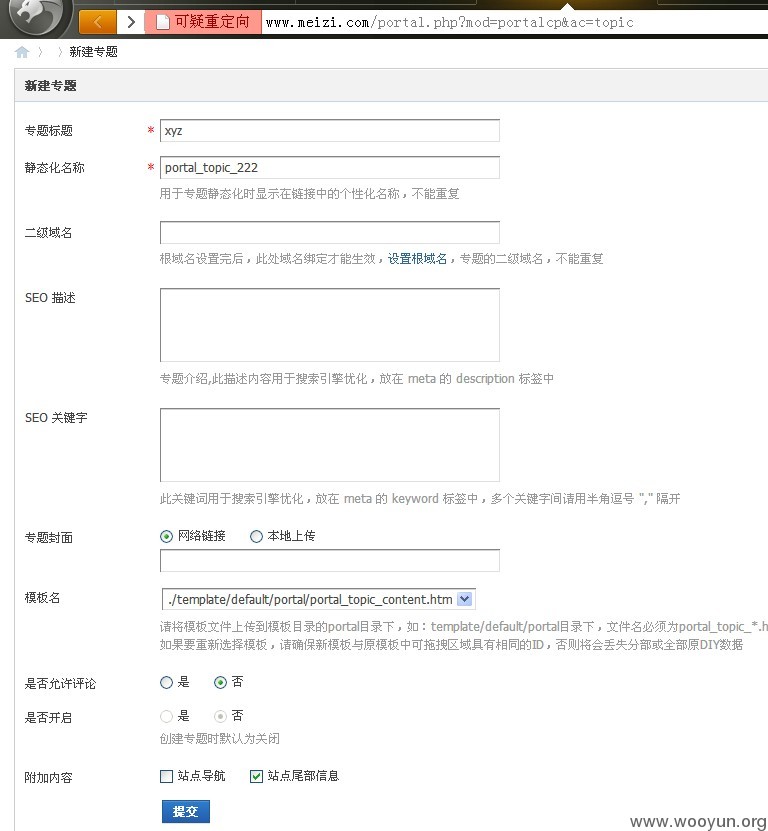Uncheck the 站点尾部信息 checkbox
Image resolution: width=768 pixels, height=831 pixels.
pyautogui.click(x=256, y=776)
